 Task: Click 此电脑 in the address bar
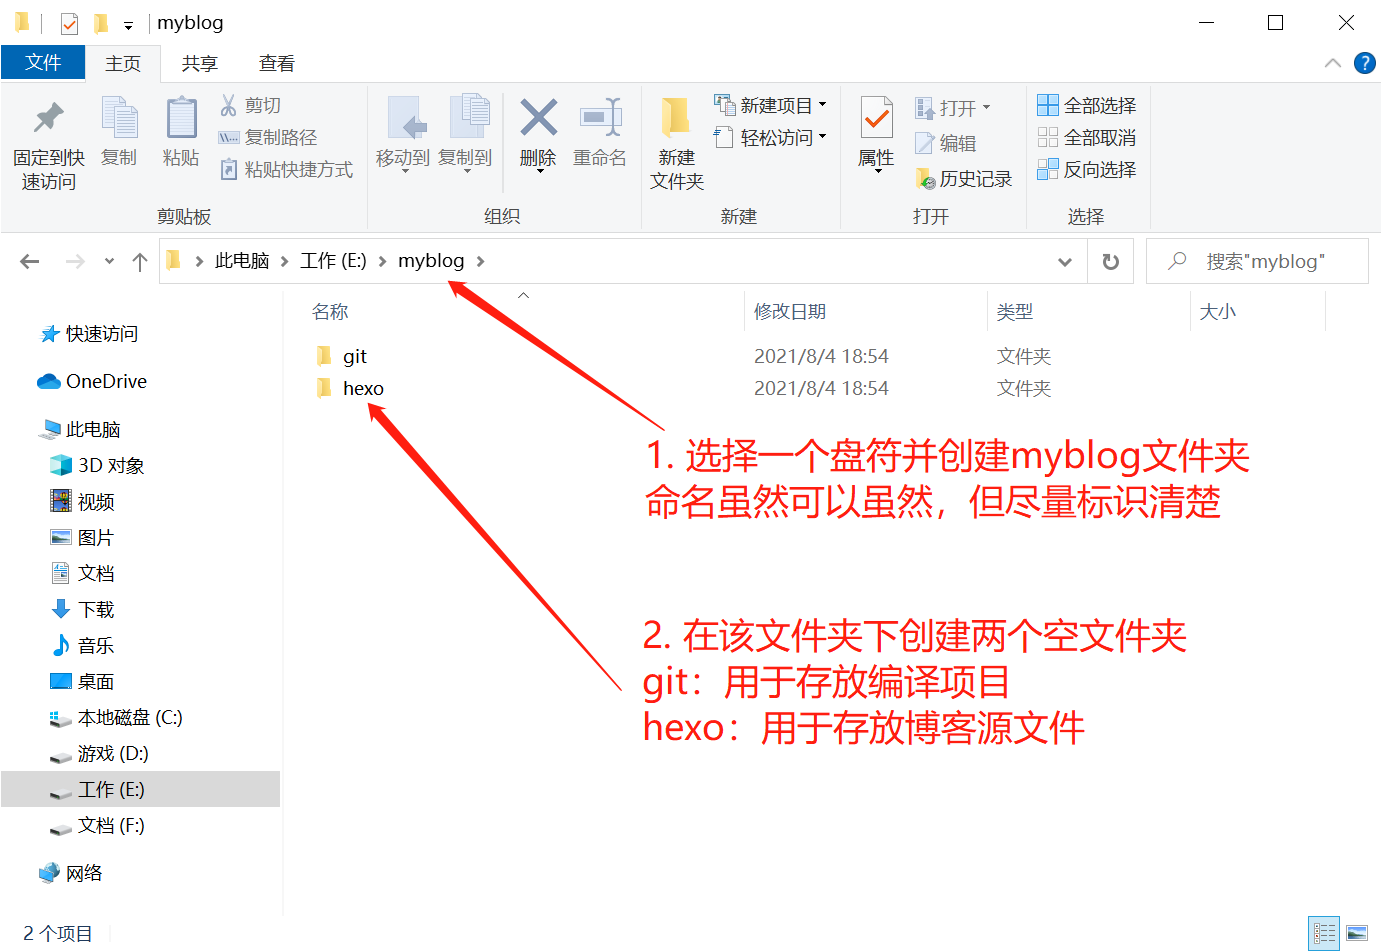(242, 261)
